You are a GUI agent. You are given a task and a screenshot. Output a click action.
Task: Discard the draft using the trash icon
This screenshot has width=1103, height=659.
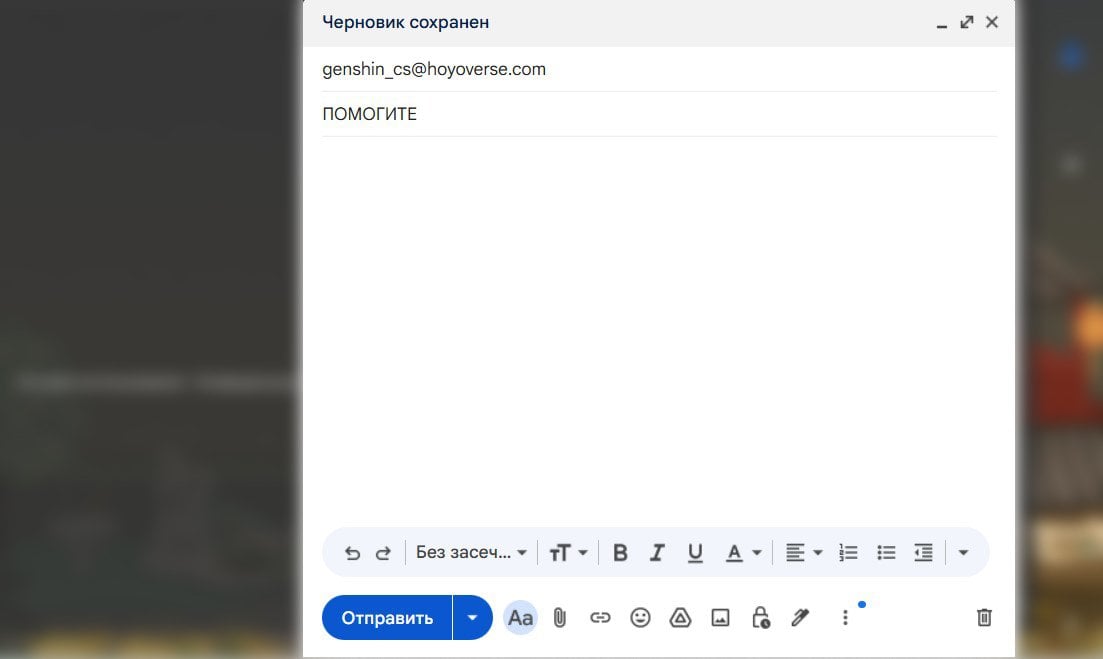click(x=983, y=617)
